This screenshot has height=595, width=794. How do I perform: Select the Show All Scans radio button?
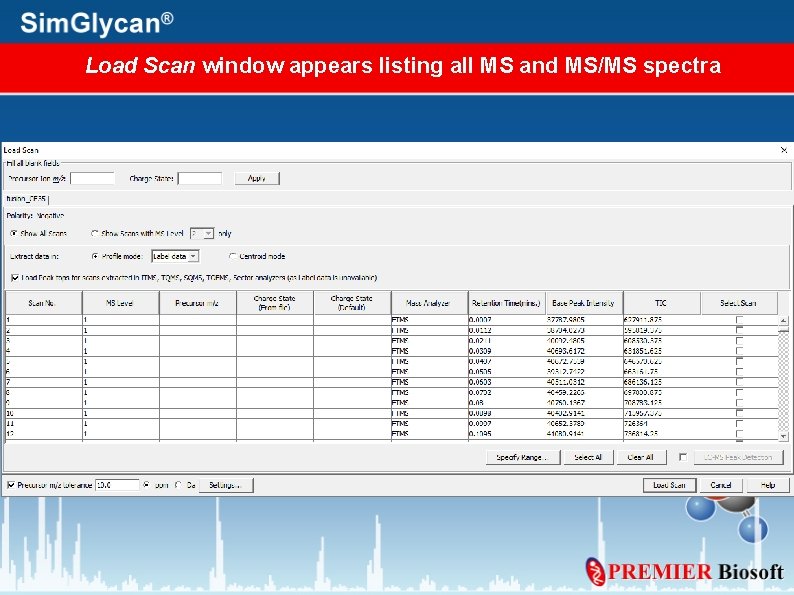coord(14,233)
